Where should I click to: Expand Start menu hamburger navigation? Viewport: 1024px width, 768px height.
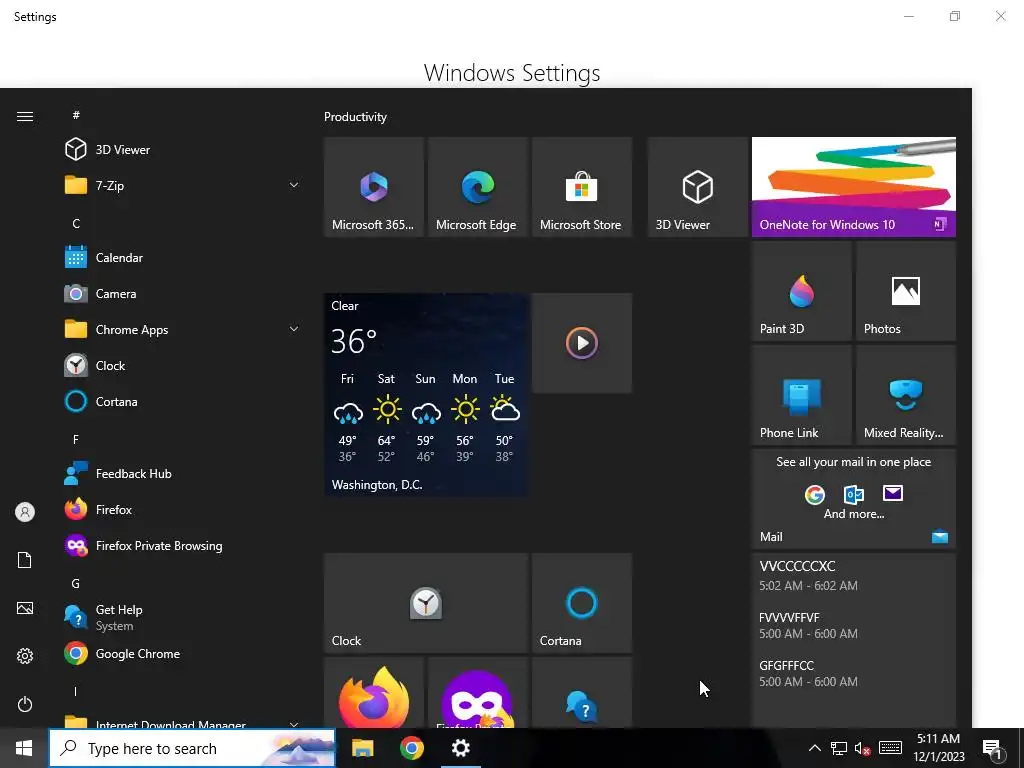[25, 116]
